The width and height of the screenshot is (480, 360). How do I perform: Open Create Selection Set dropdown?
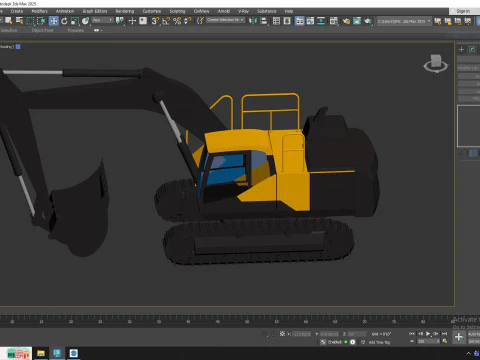[x=225, y=20]
